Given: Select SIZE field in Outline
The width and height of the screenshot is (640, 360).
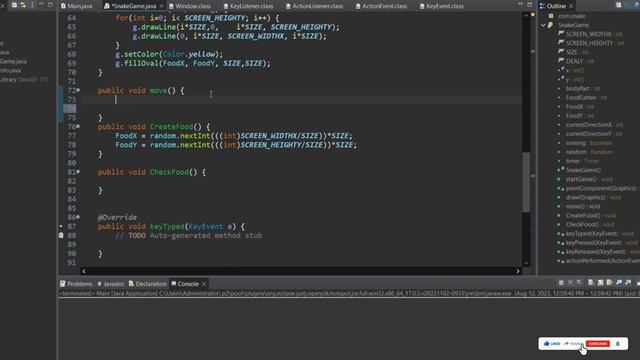Looking at the screenshot, I should (571, 52).
